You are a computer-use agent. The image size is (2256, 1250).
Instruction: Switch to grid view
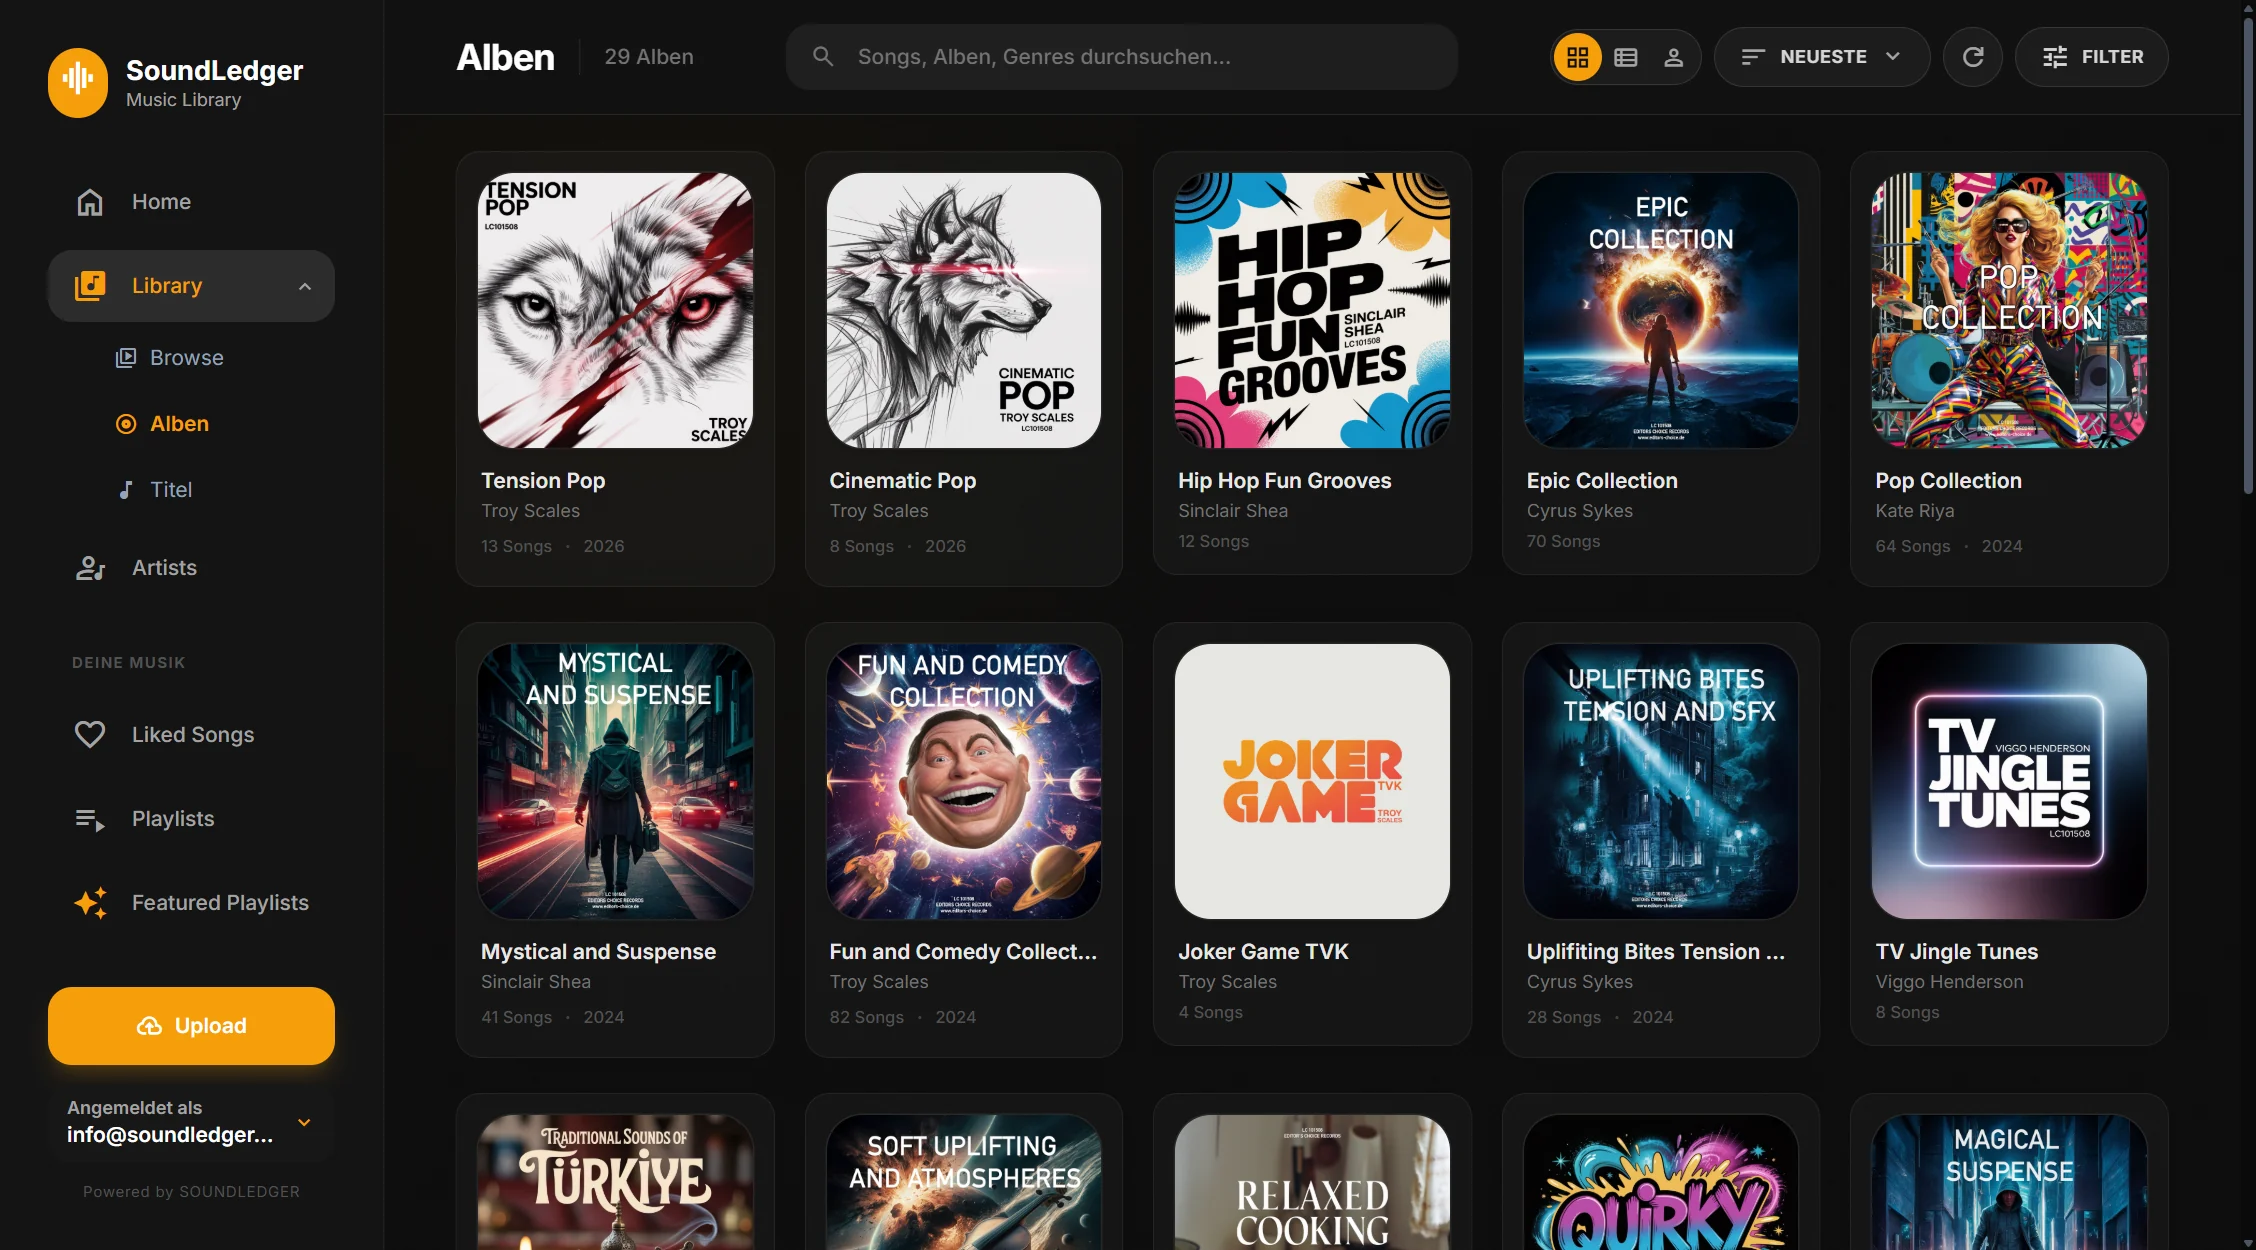[1578, 57]
